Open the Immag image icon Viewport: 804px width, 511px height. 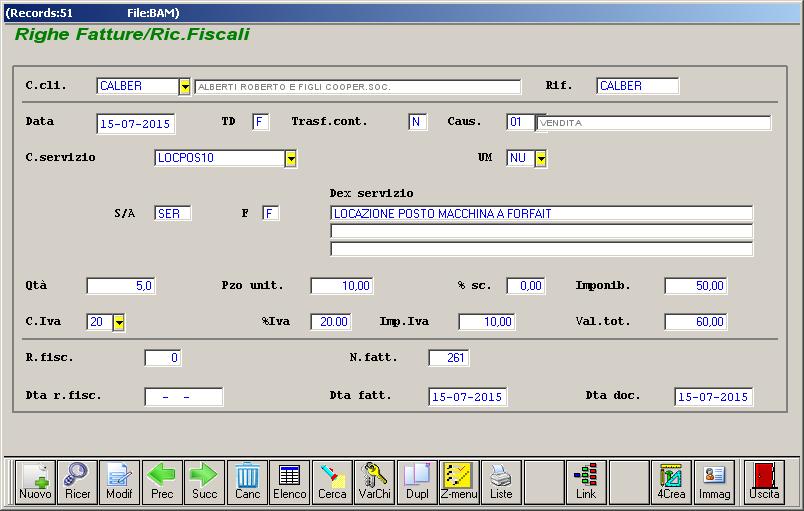tap(714, 482)
